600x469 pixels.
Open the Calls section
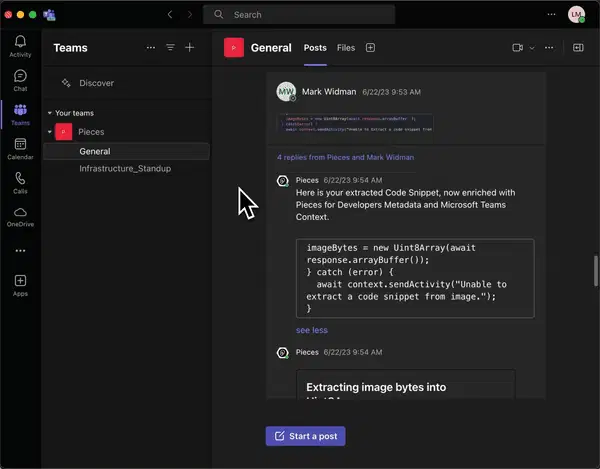[20, 183]
